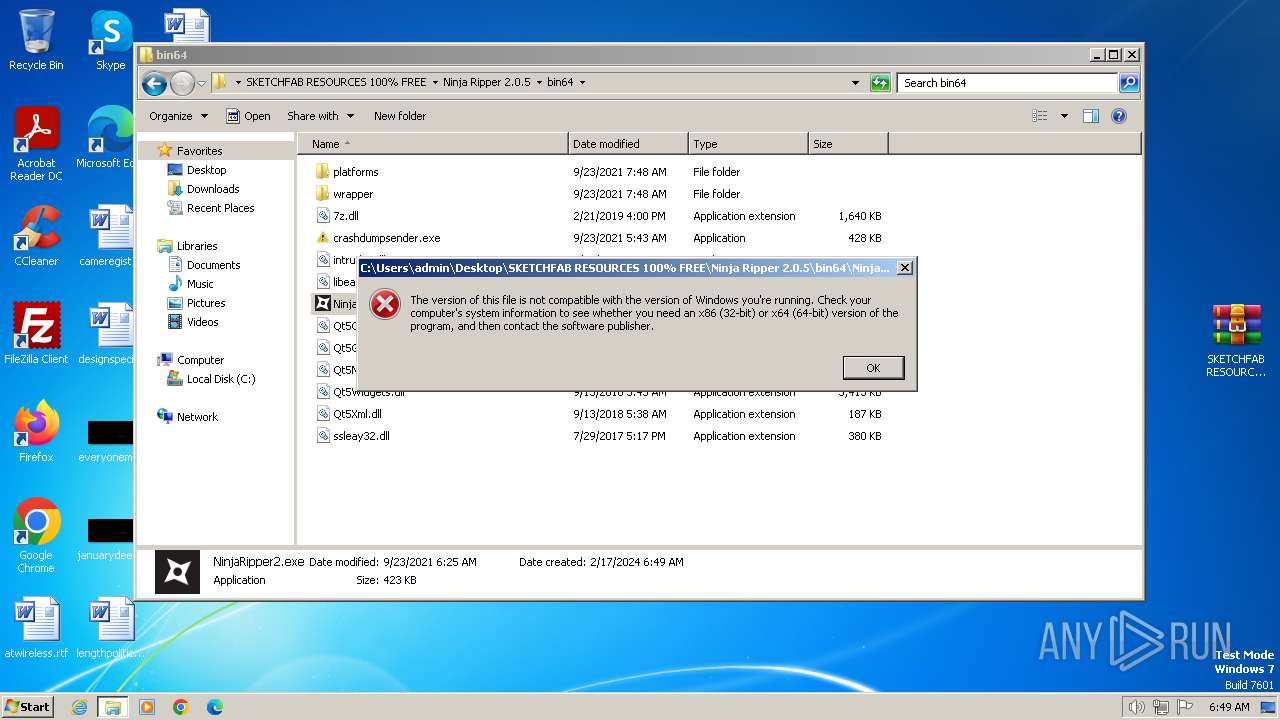Click the volume speaker tray icon
This screenshot has height=720, width=1280.
click(1136, 707)
